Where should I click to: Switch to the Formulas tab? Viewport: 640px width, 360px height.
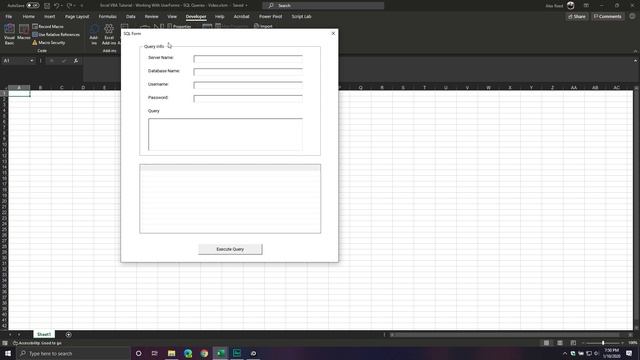pyautogui.click(x=107, y=17)
